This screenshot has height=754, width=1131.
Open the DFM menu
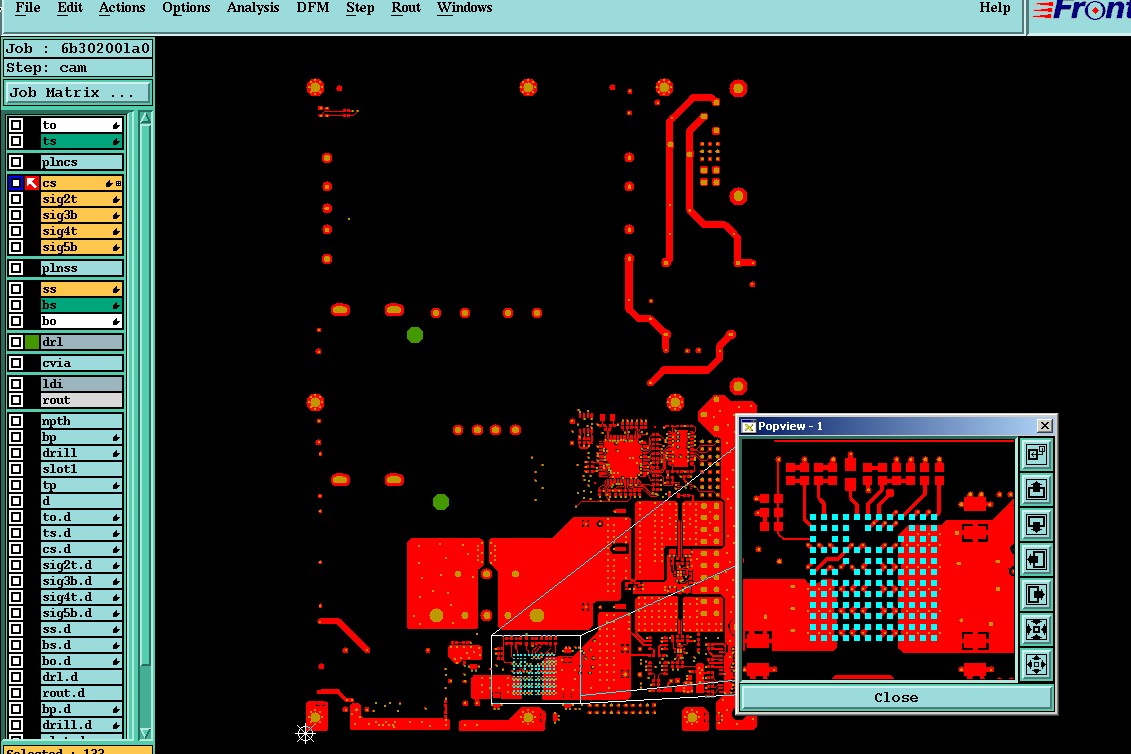pos(312,8)
